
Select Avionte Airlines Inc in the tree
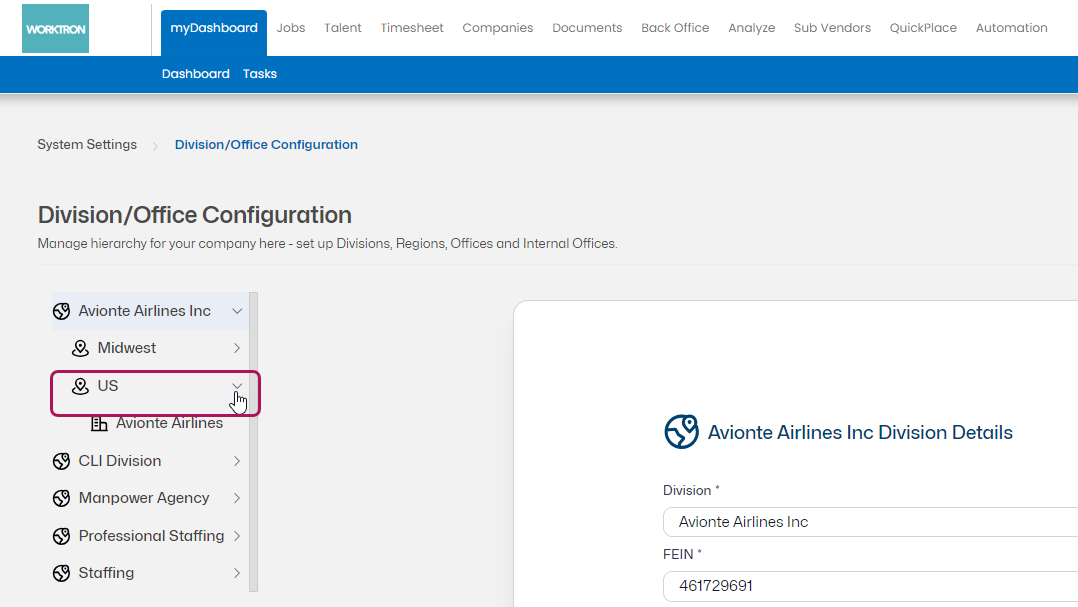(150, 311)
